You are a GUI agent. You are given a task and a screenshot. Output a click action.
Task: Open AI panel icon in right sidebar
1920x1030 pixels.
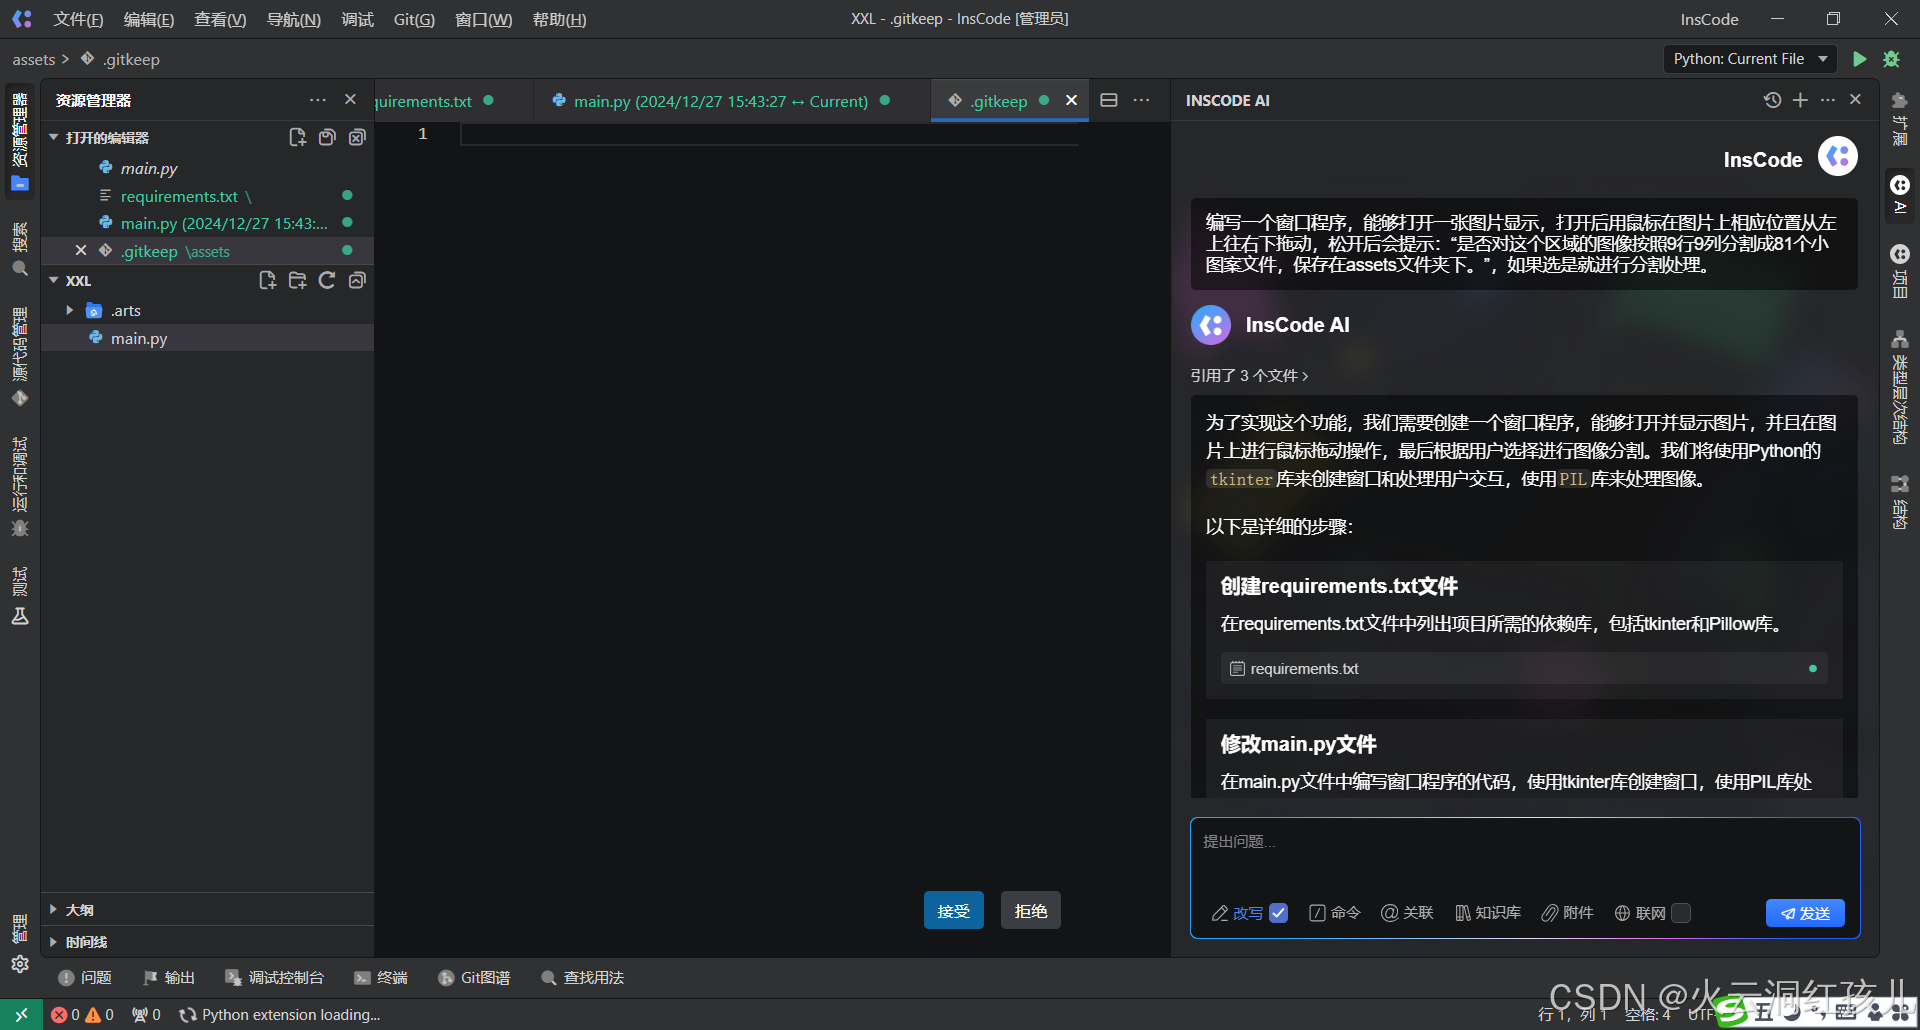1900,194
